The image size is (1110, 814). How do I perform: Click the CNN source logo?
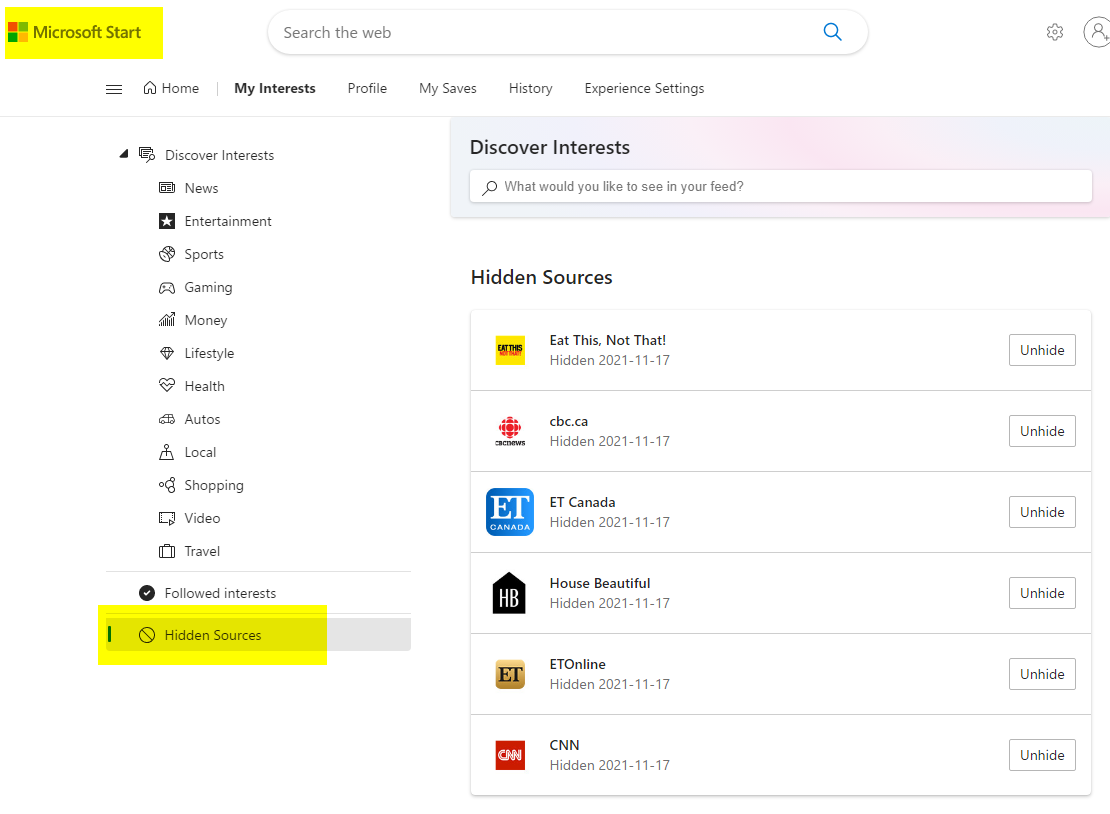[510, 755]
